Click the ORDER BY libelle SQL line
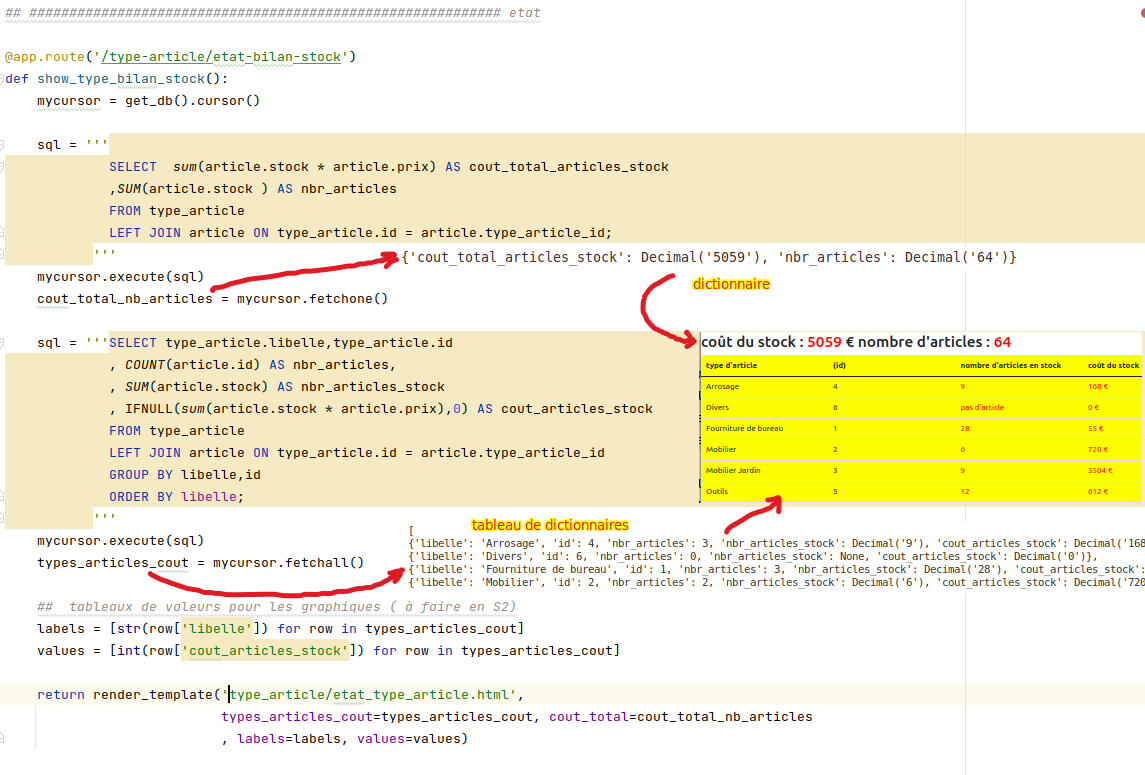The width and height of the screenshot is (1145, 775). tap(176, 497)
